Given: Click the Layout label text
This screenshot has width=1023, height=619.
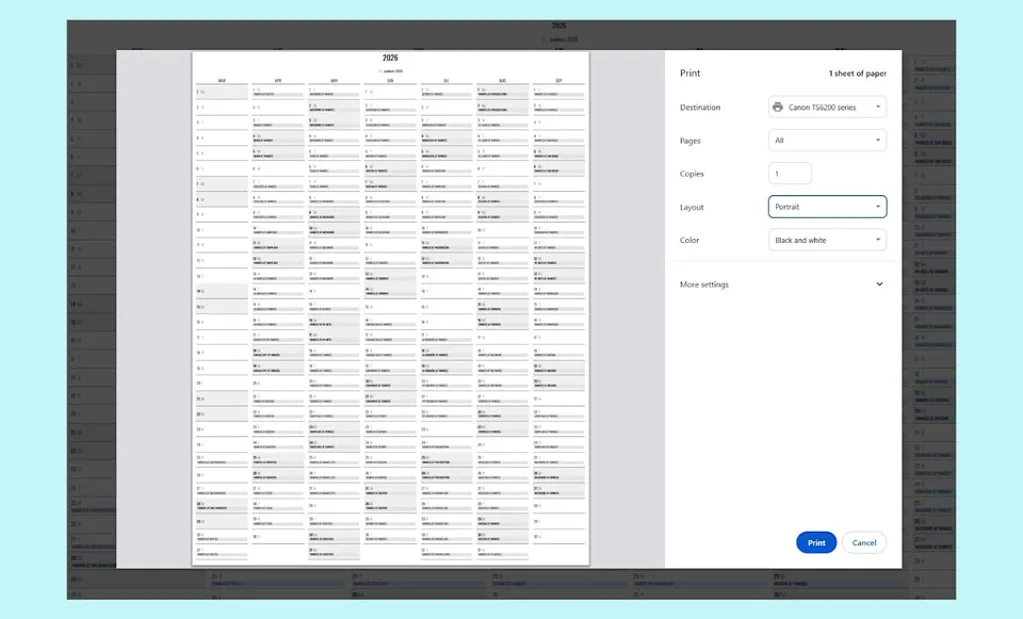Looking at the screenshot, I should pyautogui.click(x=692, y=208).
